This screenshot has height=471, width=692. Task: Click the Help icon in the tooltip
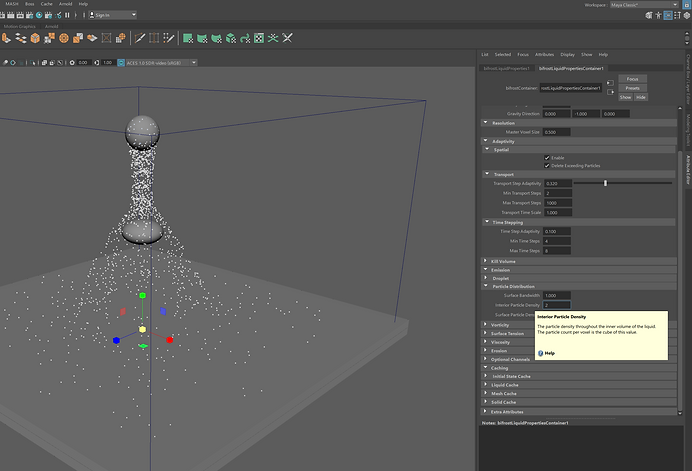tap(541, 353)
